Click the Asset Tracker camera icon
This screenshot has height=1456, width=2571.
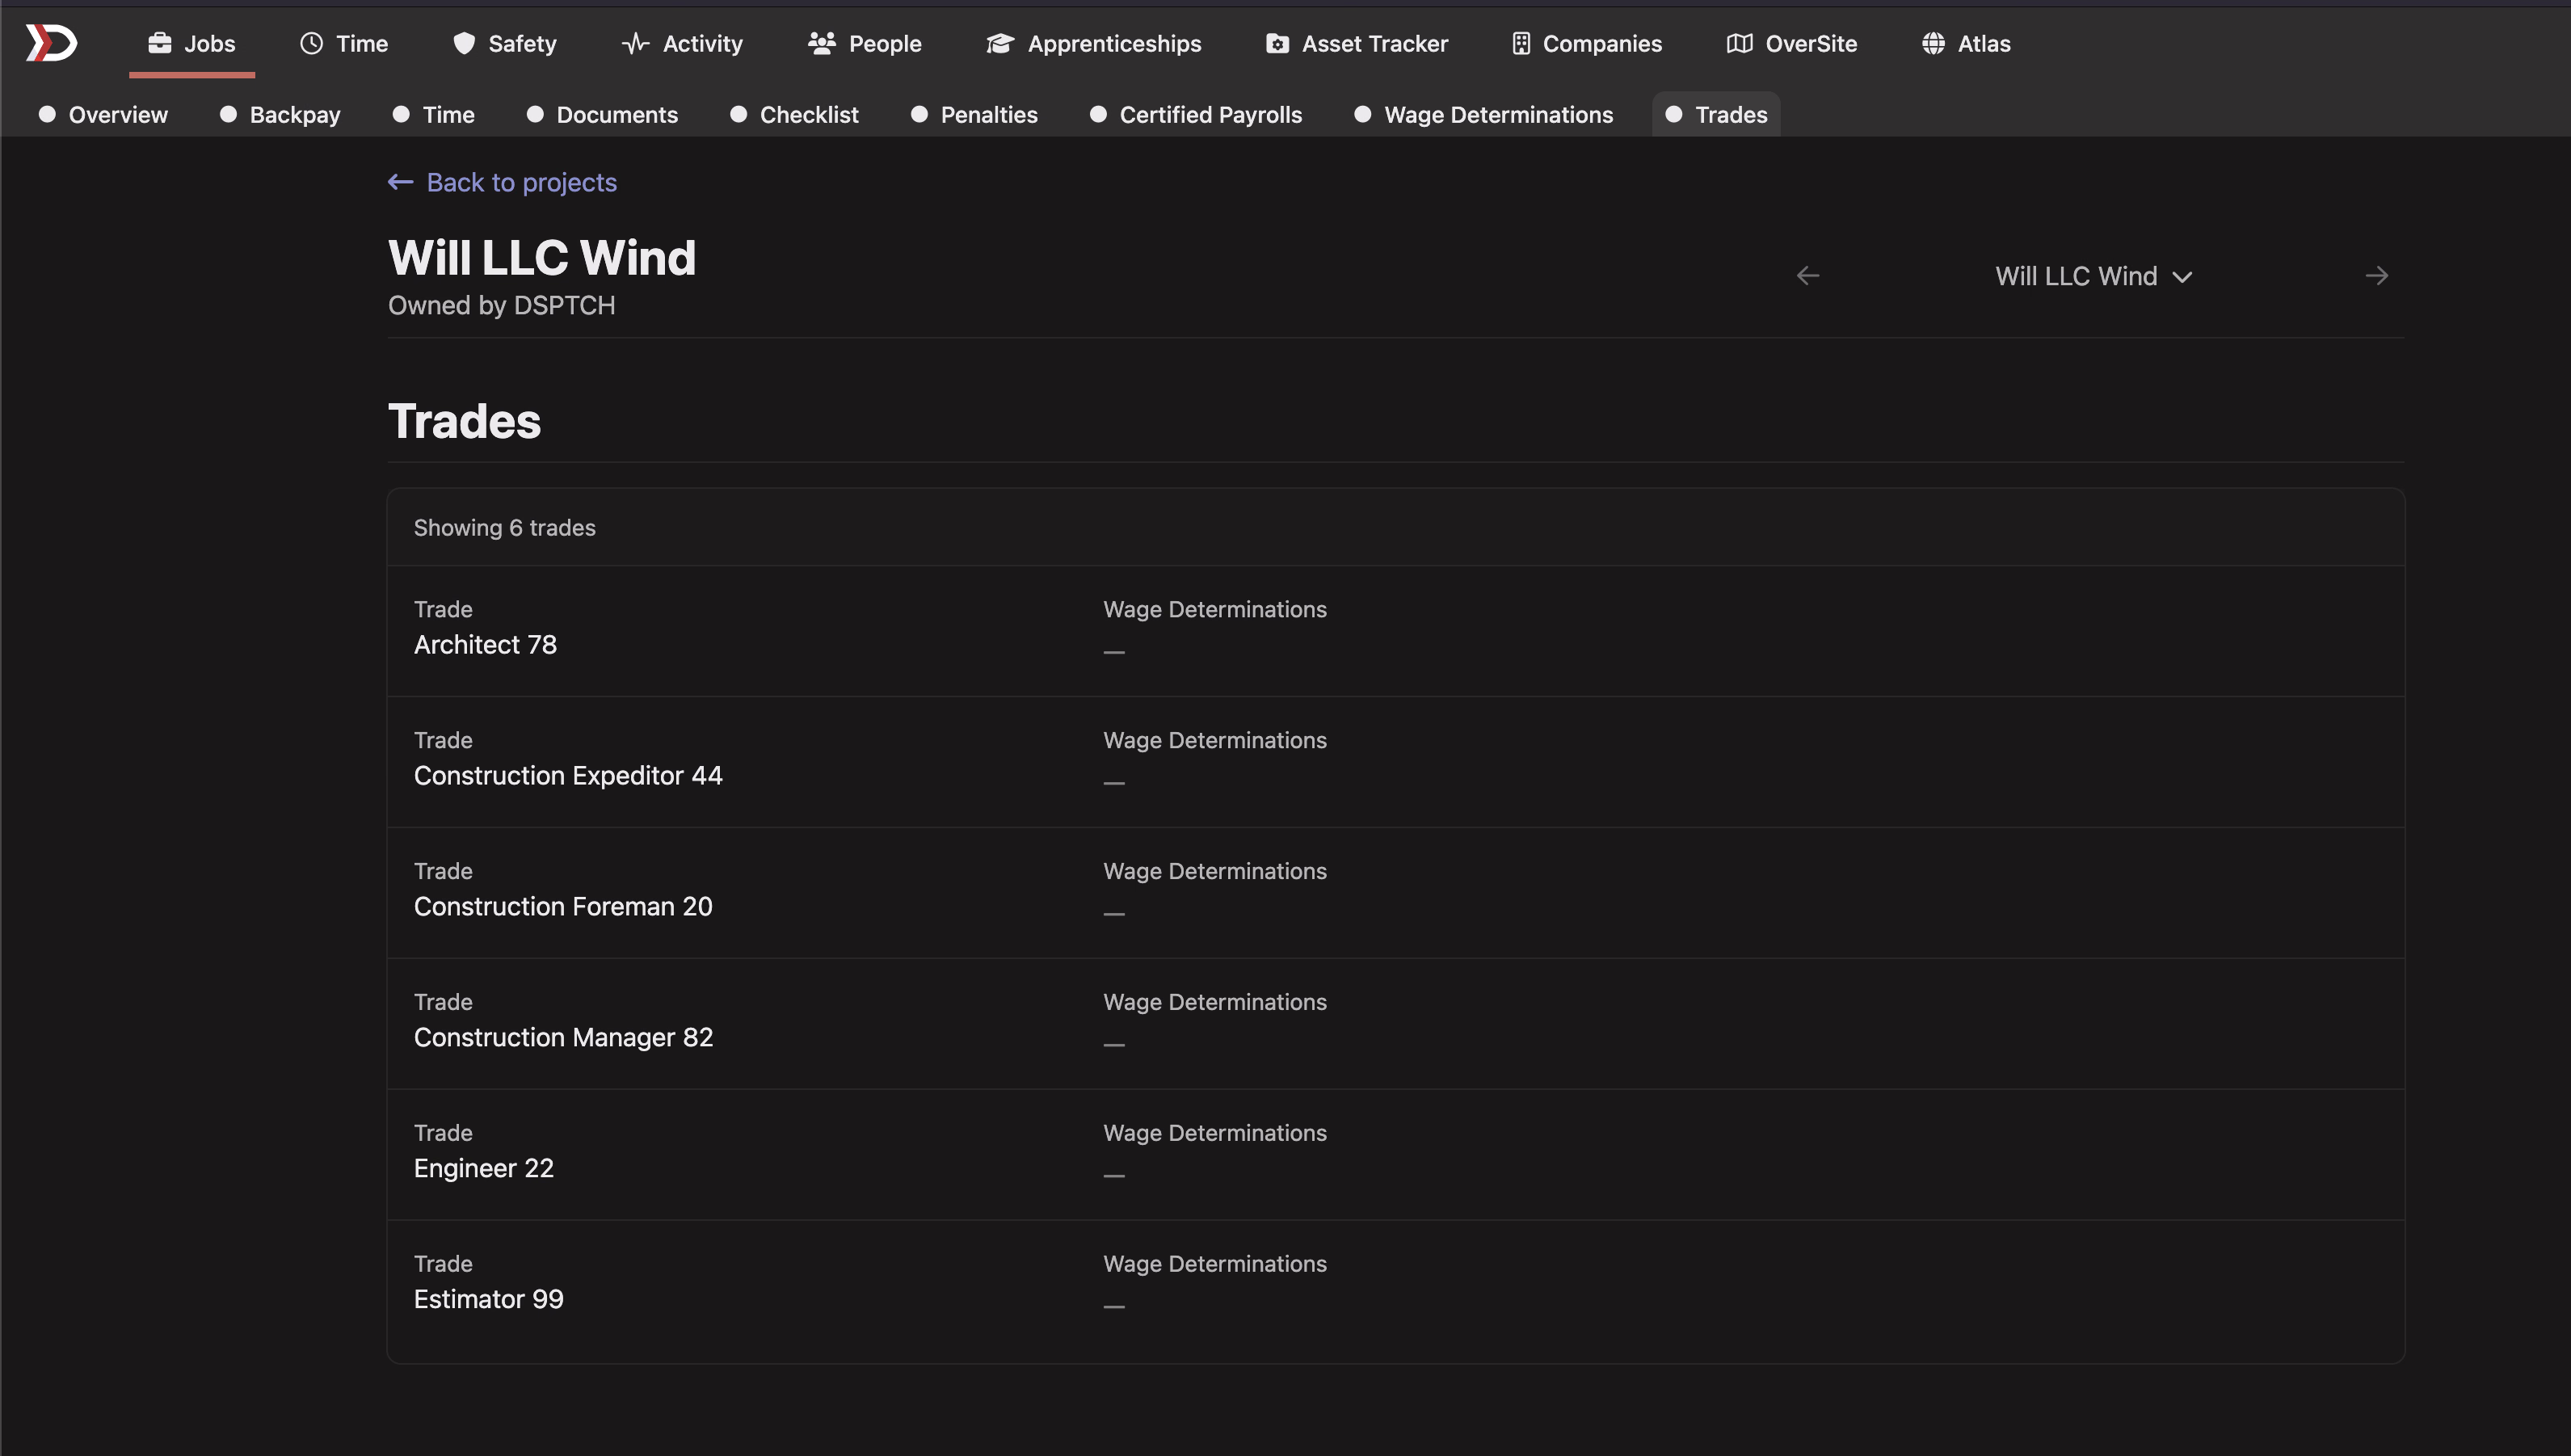[x=1277, y=43]
